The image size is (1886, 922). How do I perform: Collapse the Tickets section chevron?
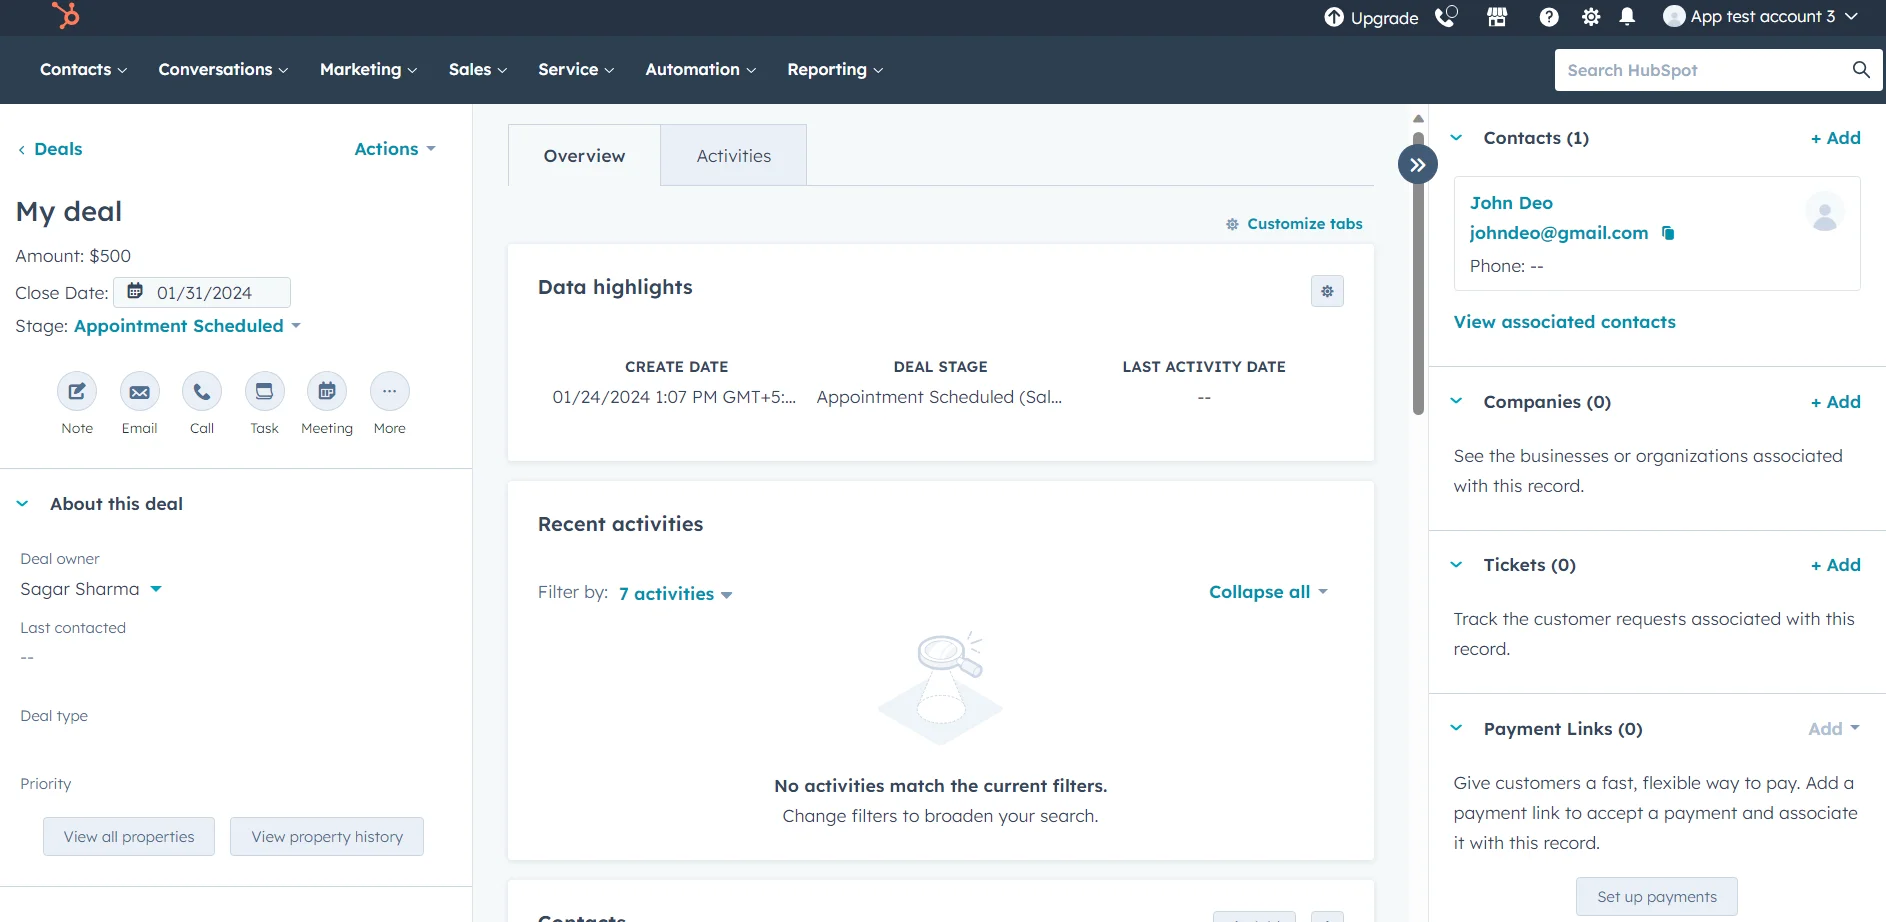point(1456,564)
